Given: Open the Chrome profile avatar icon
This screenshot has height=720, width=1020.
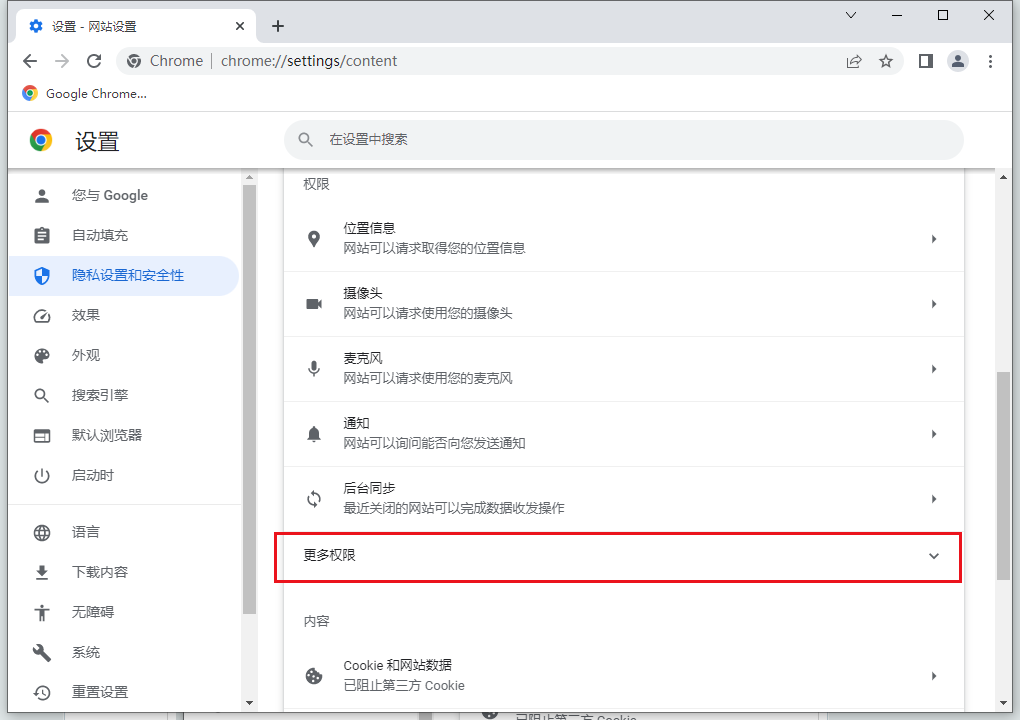Looking at the screenshot, I should click(958, 61).
